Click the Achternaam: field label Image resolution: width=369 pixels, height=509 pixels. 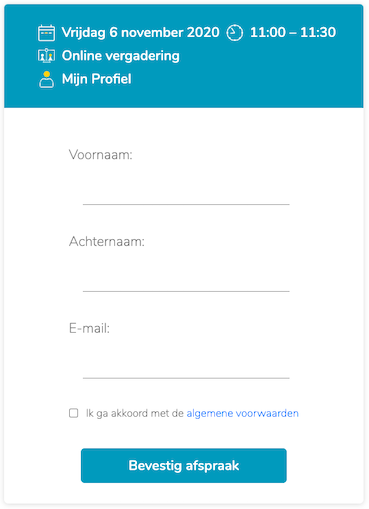tap(107, 242)
